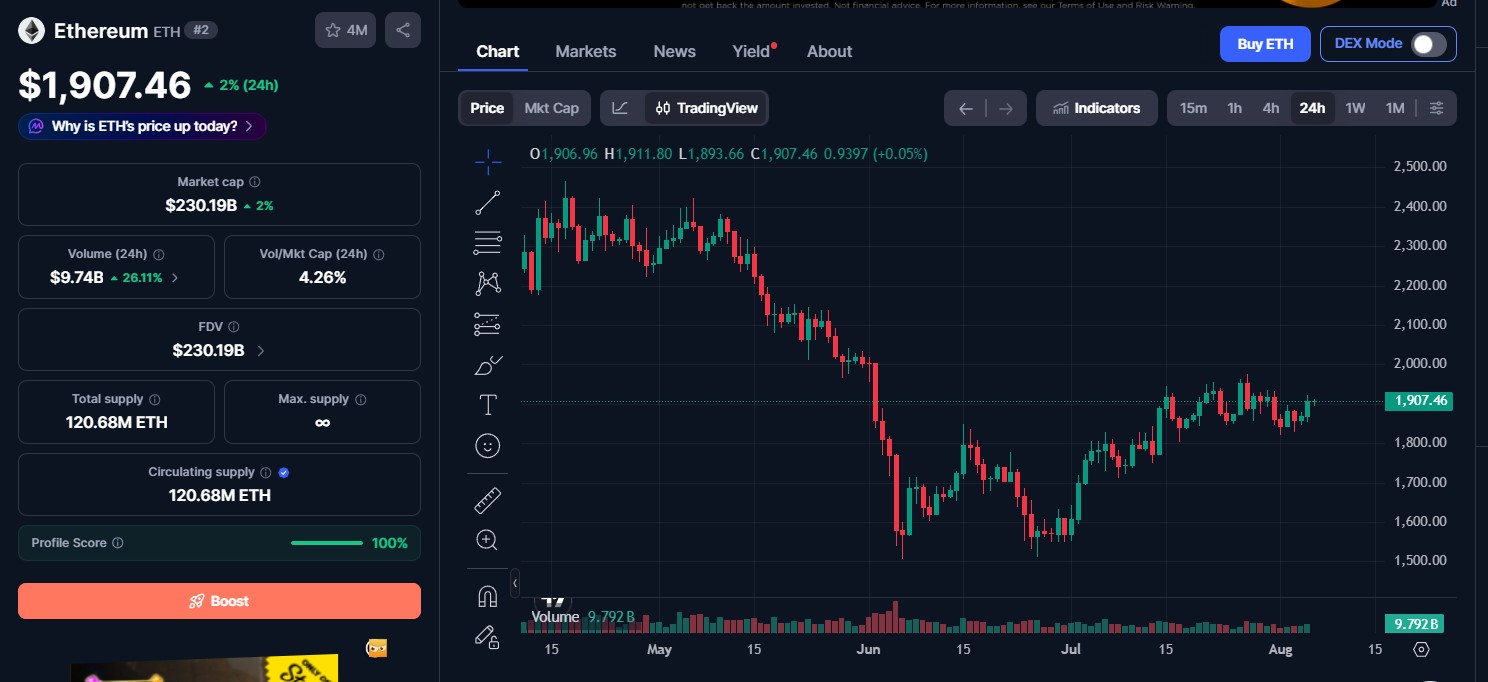Select the Mkt Cap chart option

pos(551,108)
